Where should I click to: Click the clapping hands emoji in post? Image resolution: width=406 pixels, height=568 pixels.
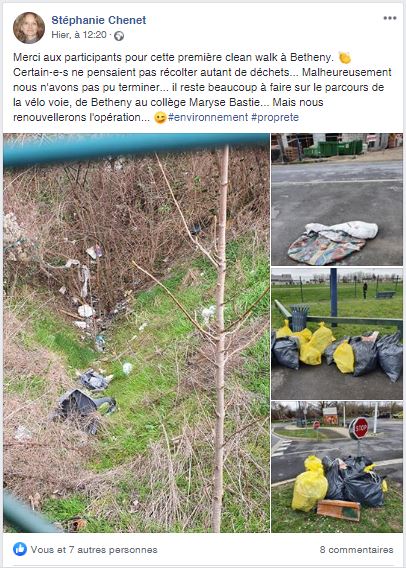click(x=345, y=58)
